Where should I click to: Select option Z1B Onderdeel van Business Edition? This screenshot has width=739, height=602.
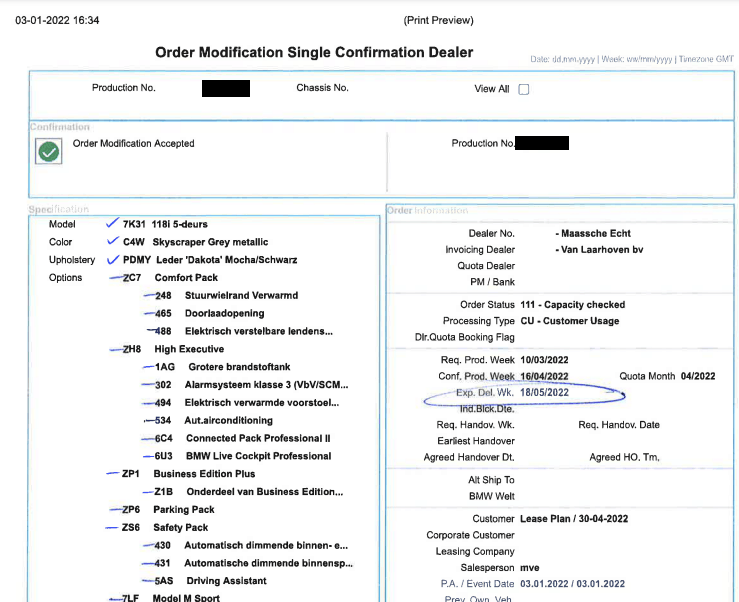click(x=248, y=492)
